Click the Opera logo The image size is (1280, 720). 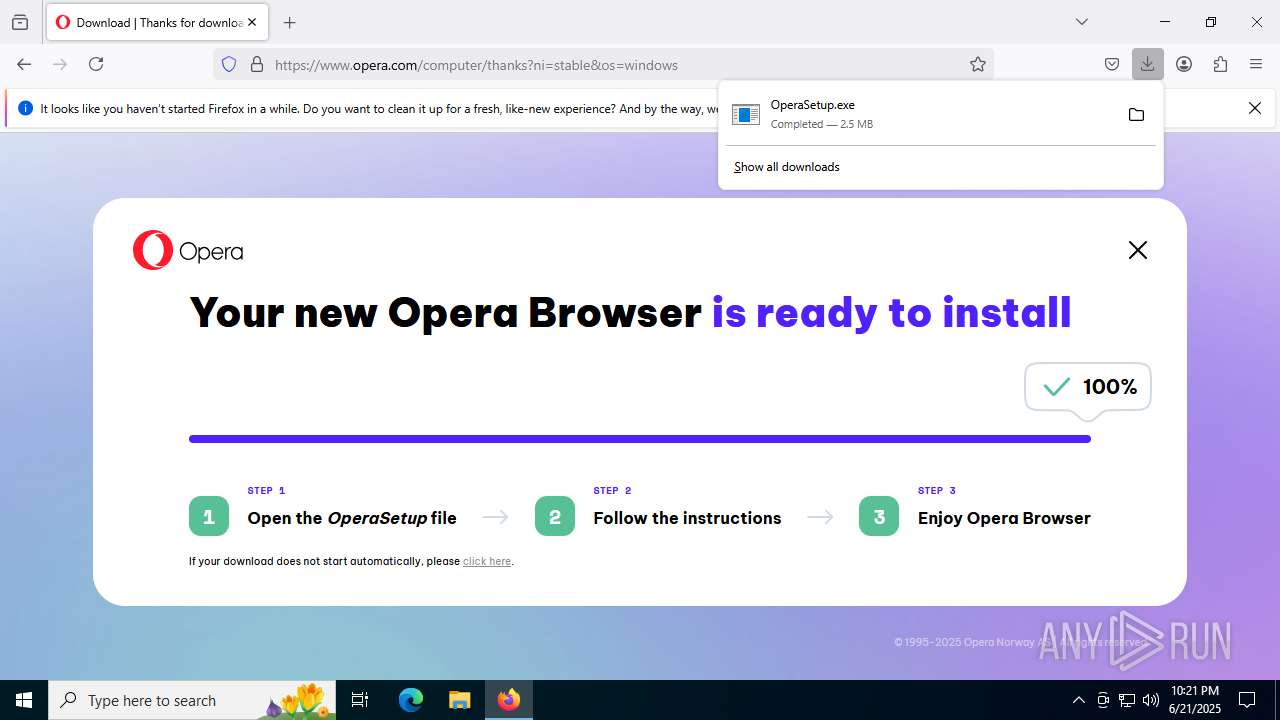[x=188, y=250]
